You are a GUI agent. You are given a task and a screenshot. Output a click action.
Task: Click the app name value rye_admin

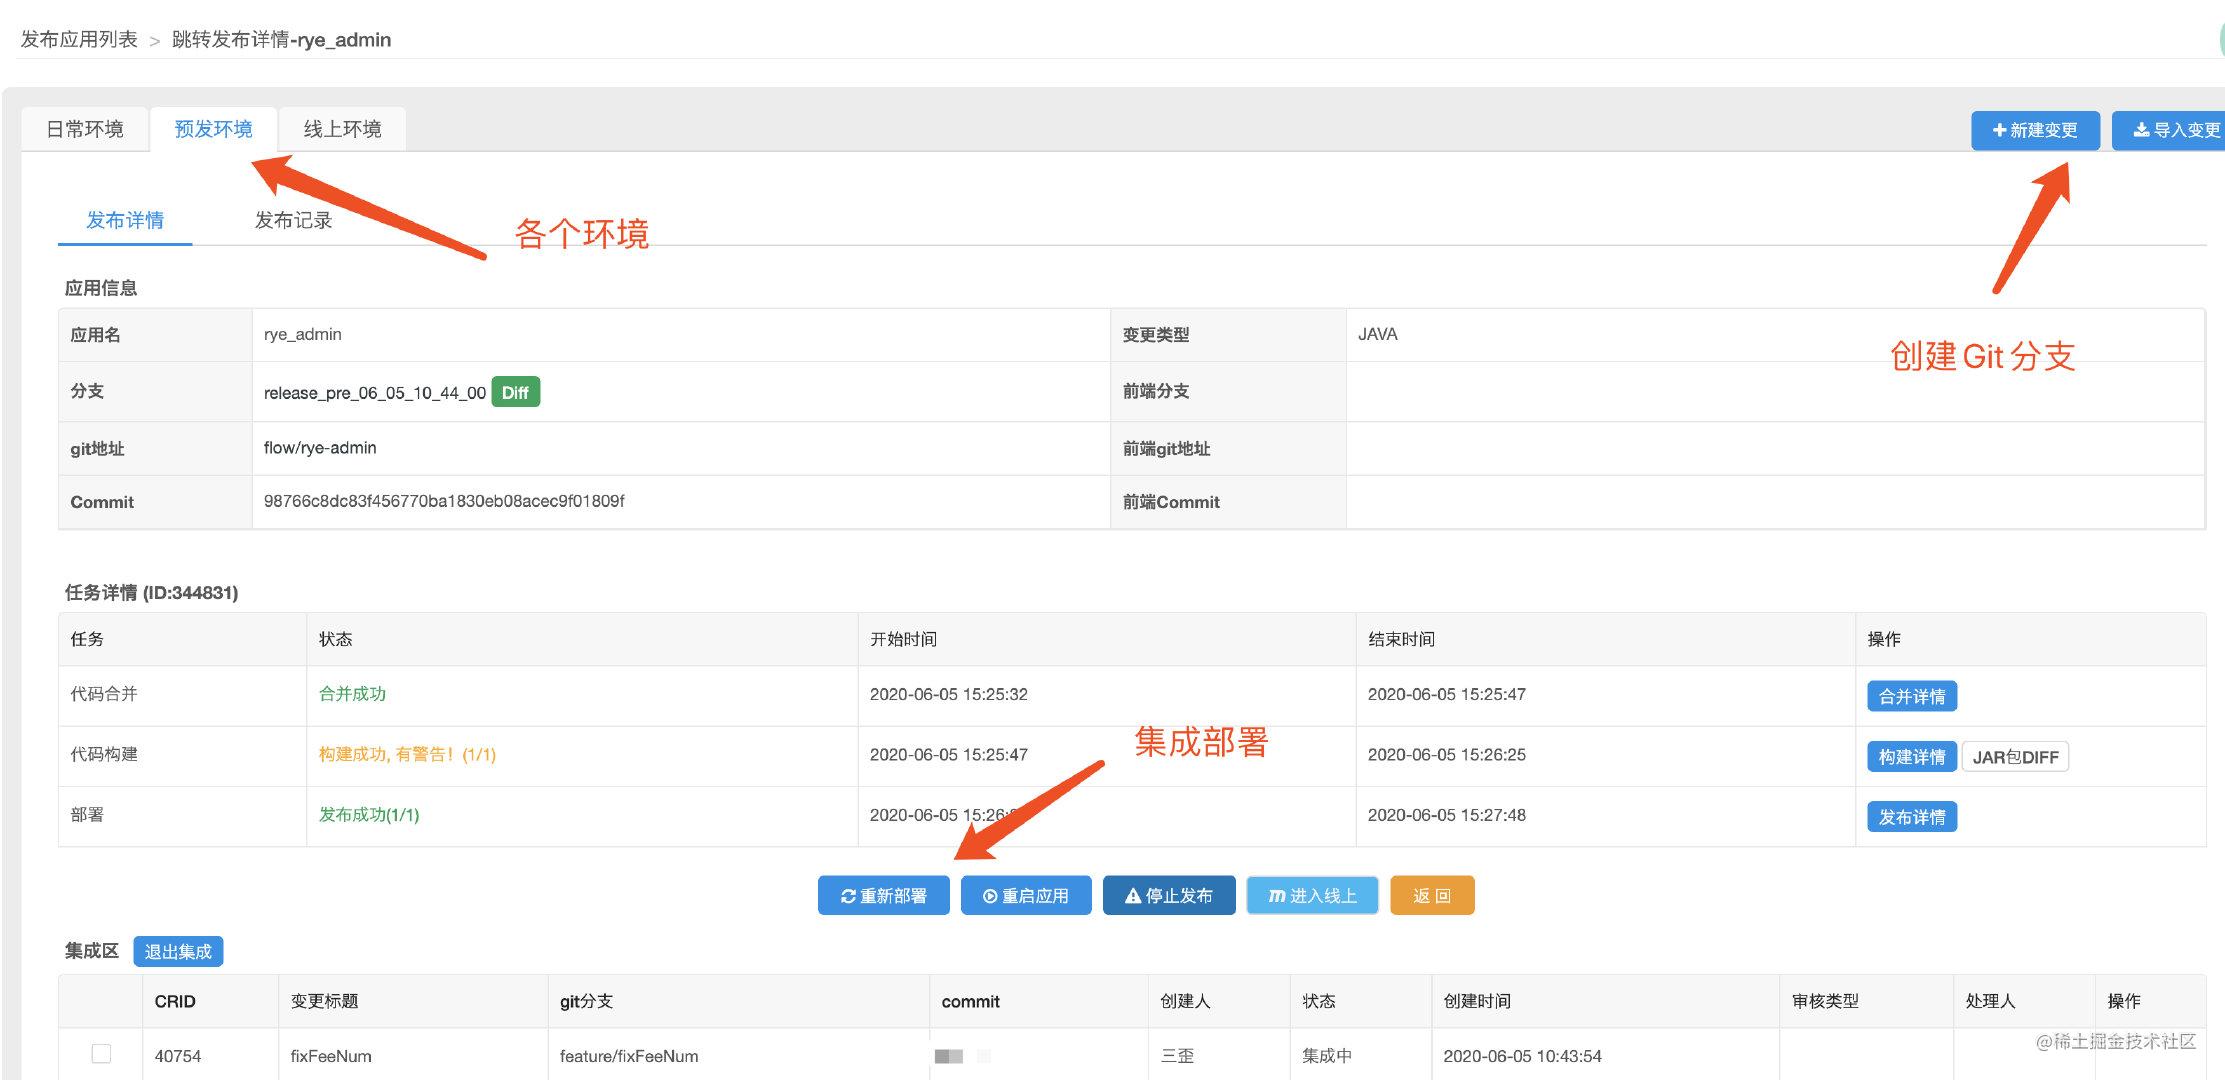[302, 334]
